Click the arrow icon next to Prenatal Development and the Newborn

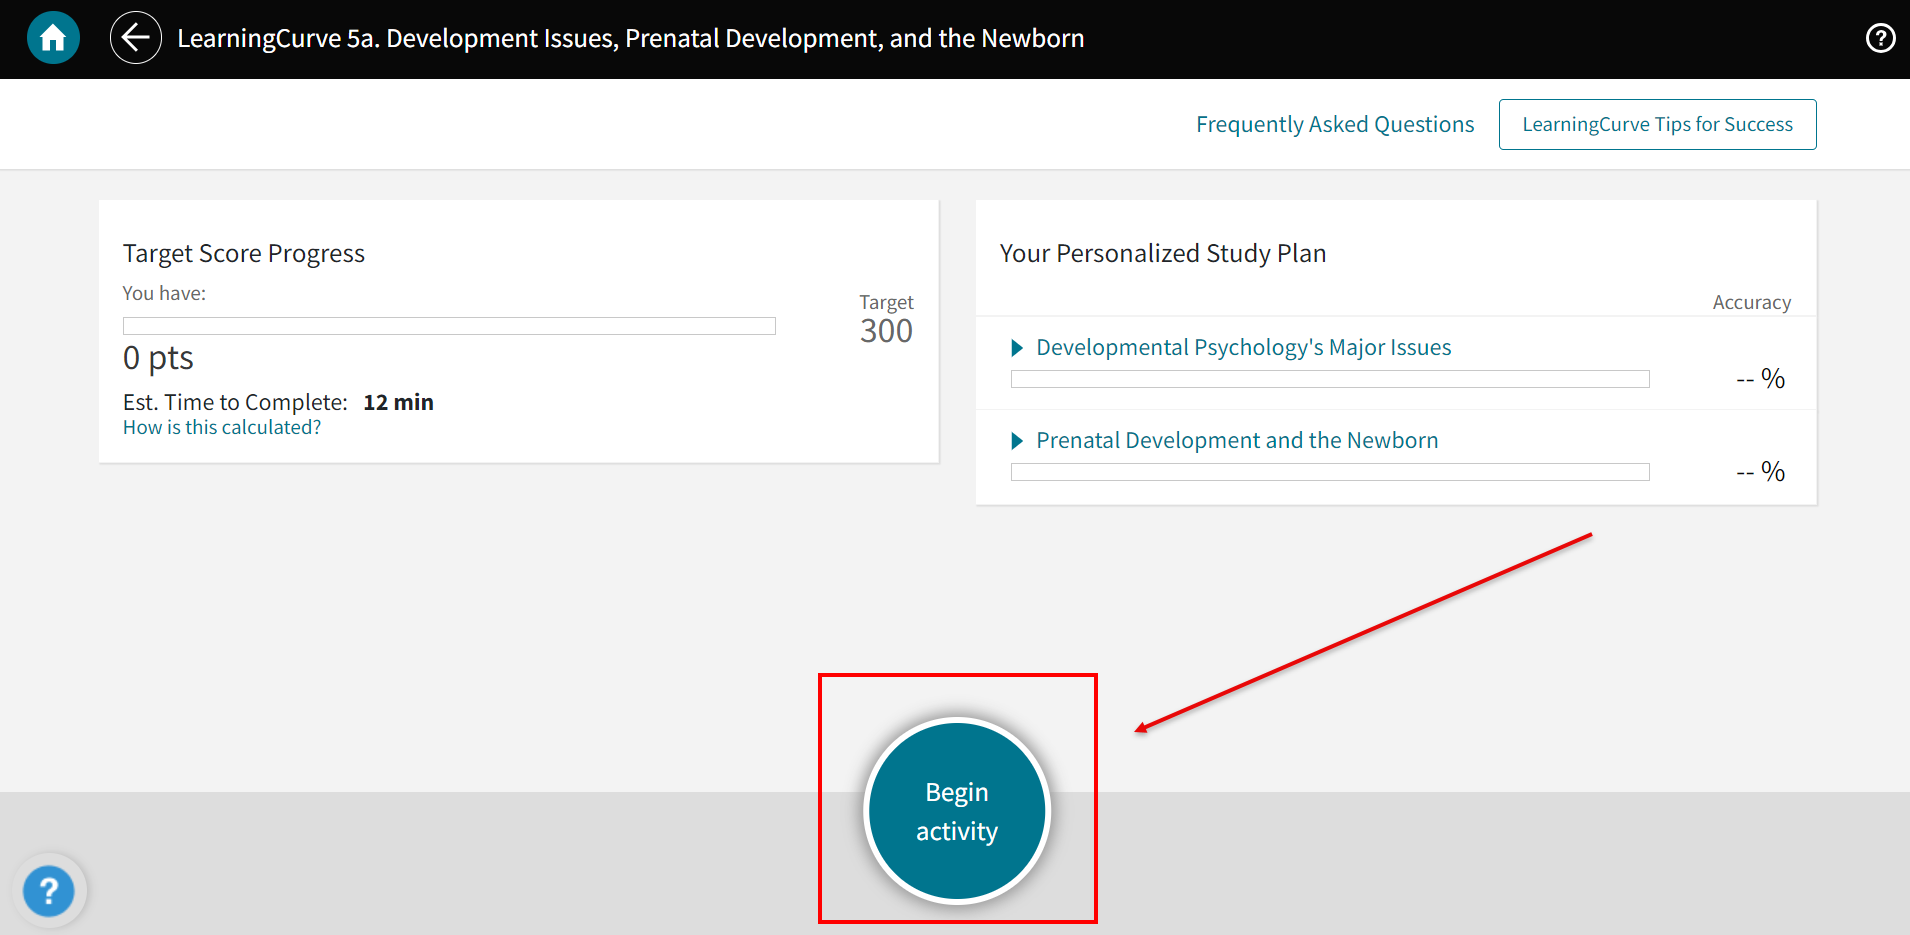(x=1017, y=440)
